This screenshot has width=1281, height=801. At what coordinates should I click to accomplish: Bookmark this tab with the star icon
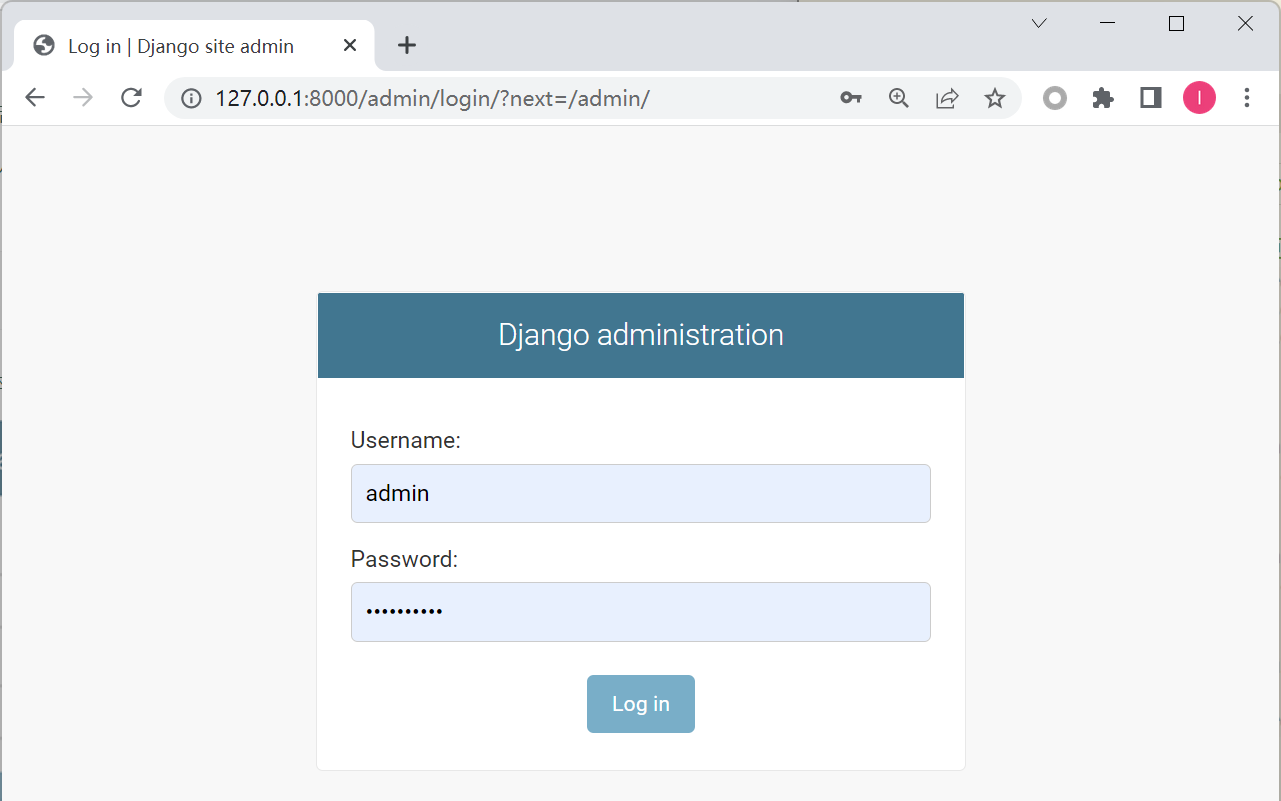(995, 98)
